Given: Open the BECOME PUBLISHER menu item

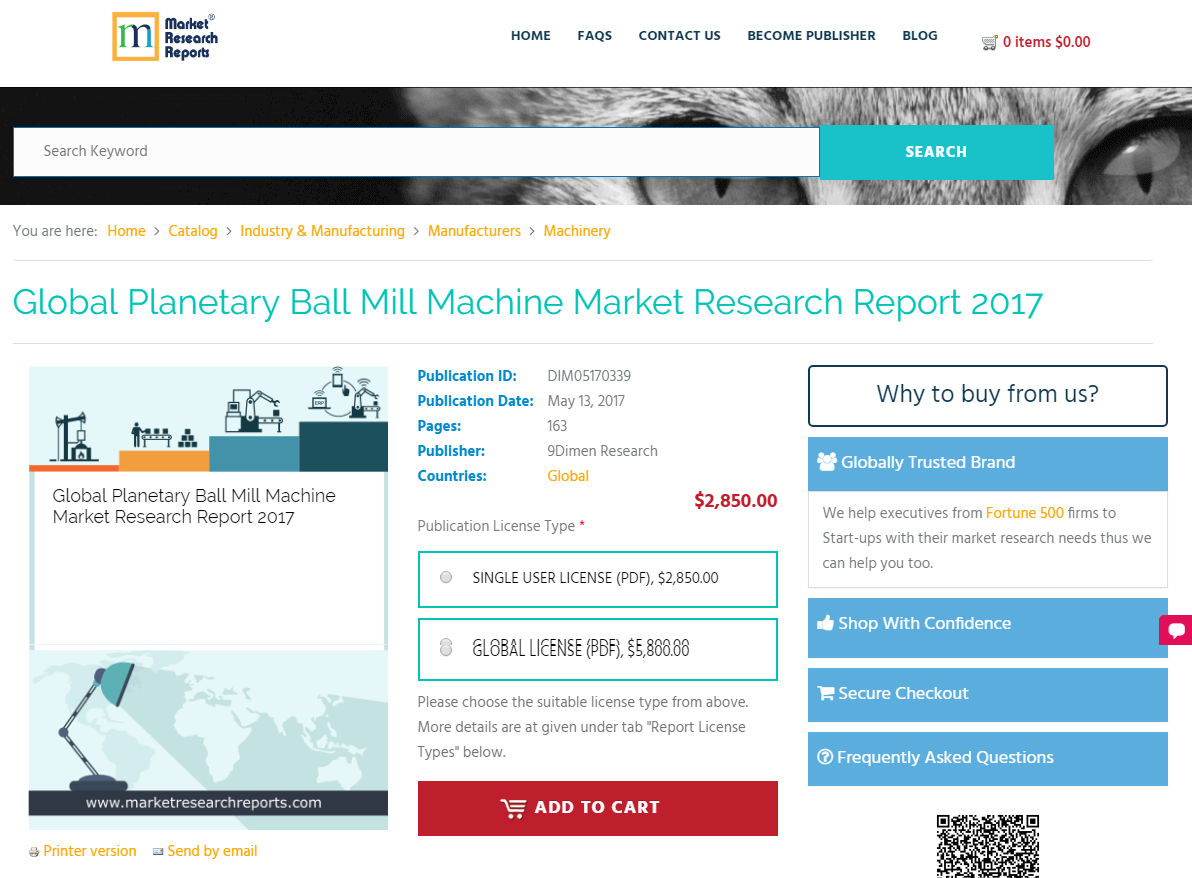Looking at the screenshot, I should (811, 36).
